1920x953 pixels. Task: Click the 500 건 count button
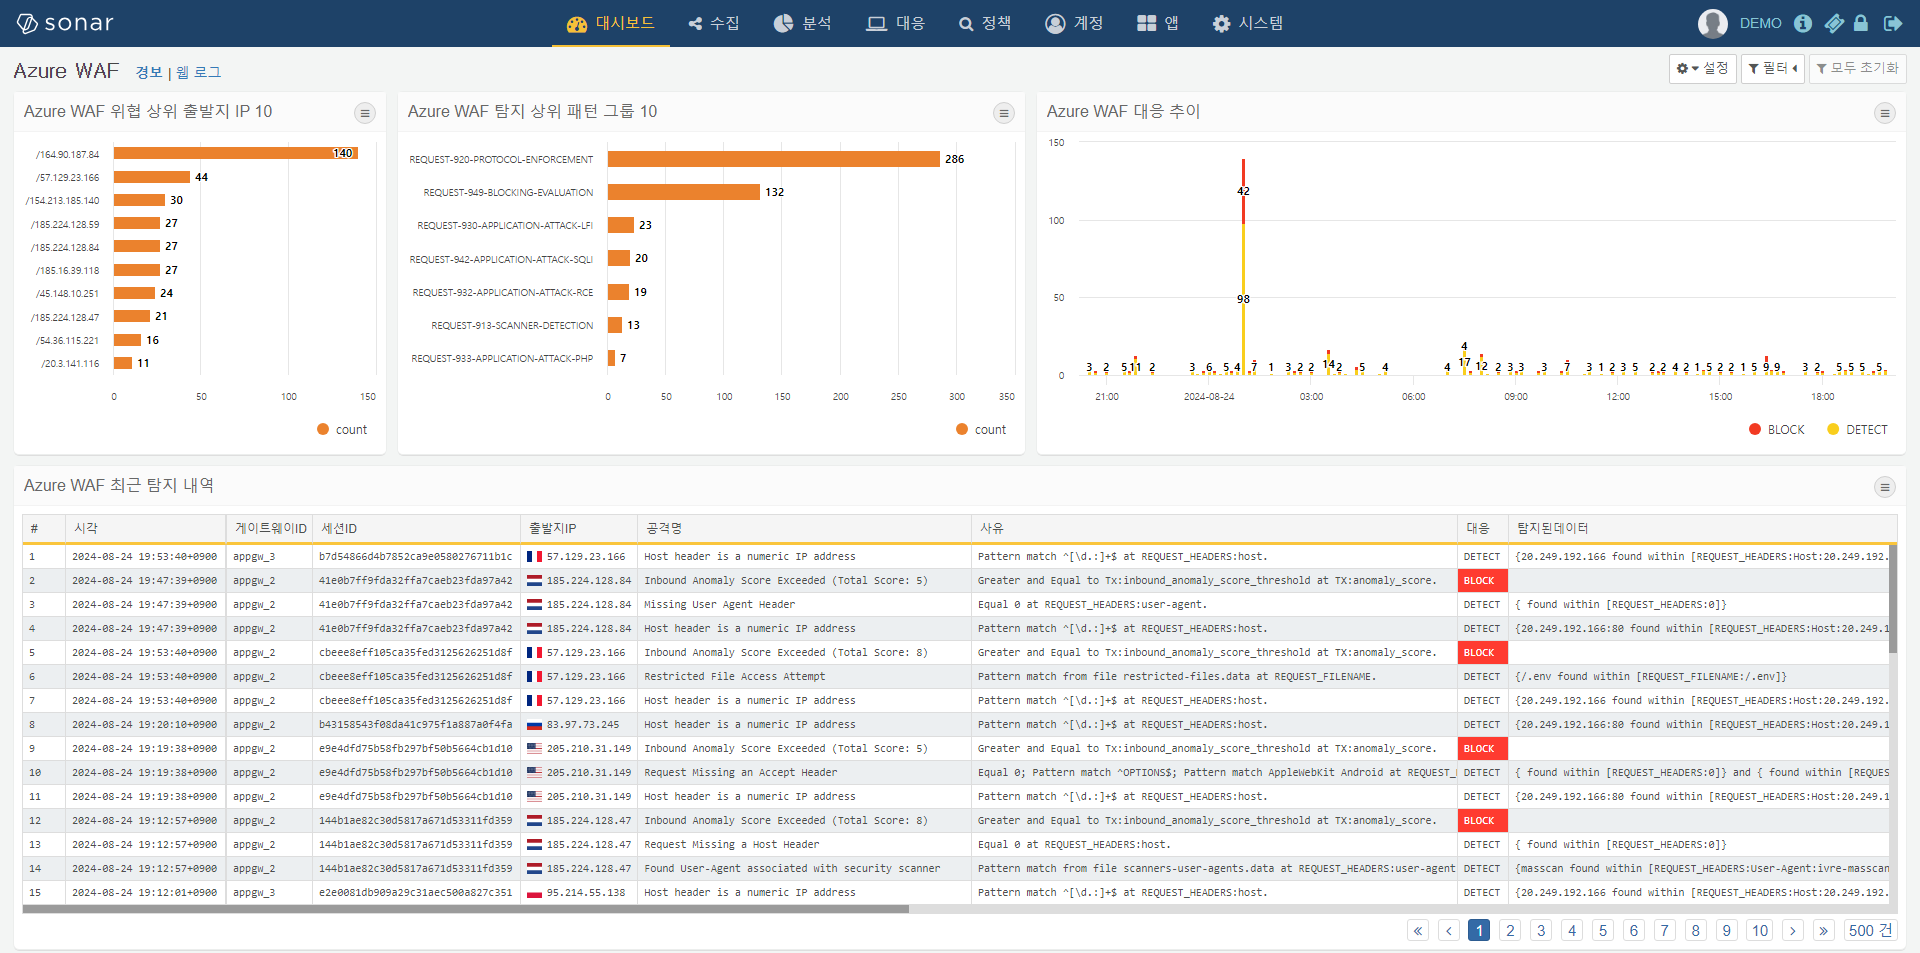(x=1870, y=930)
